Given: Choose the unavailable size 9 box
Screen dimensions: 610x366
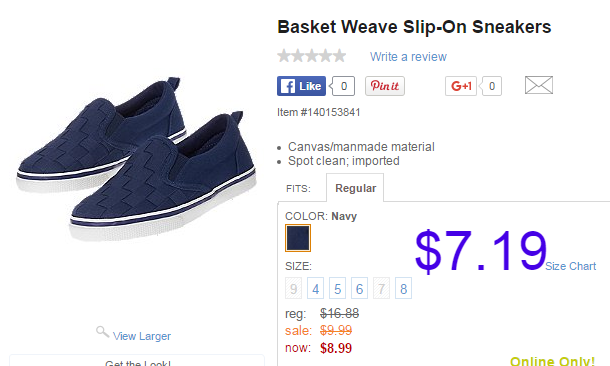Looking at the screenshot, I should point(293,288).
